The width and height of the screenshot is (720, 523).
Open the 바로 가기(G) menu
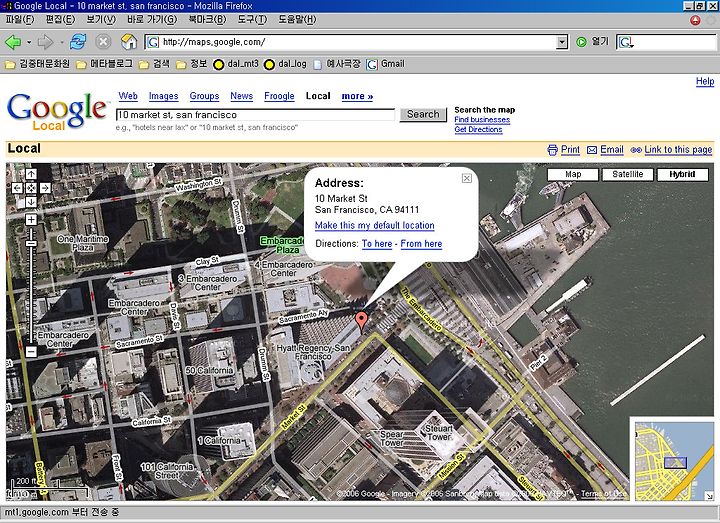(152, 19)
